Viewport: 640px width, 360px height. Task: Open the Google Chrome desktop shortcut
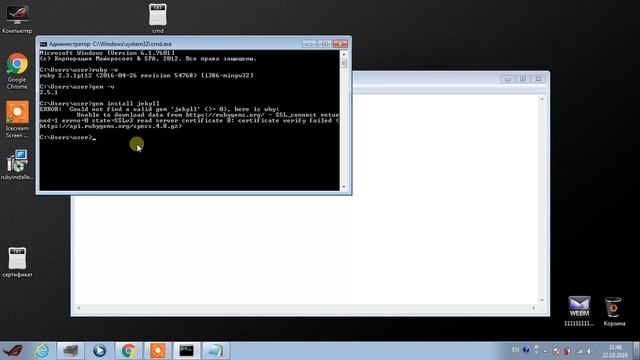click(17, 71)
